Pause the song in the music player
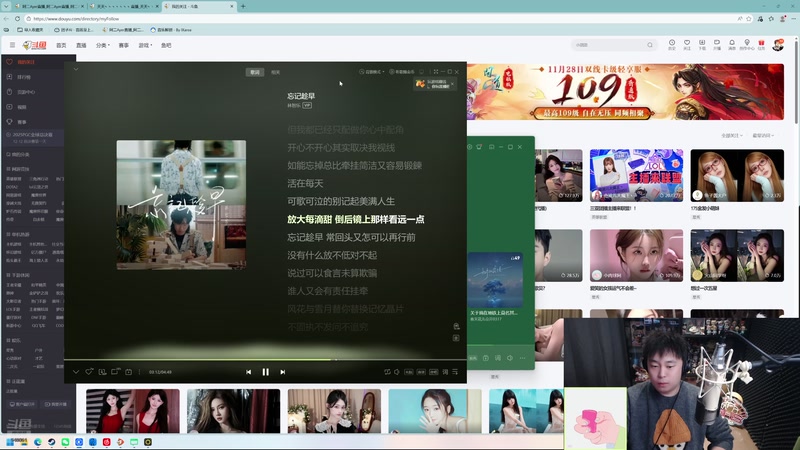 265,372
